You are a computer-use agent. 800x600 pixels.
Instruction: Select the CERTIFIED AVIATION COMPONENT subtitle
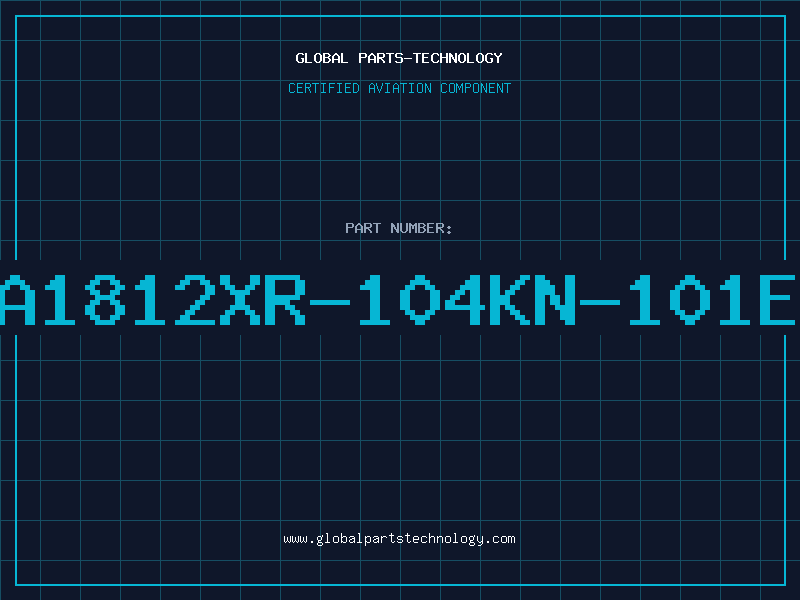pos(399,88)
